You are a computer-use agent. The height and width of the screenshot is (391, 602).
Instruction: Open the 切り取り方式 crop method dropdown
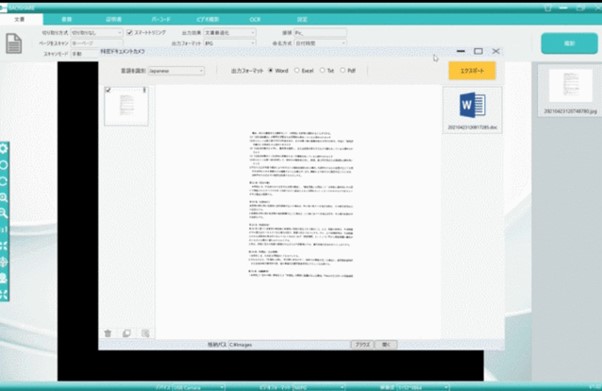click(96, 33)
